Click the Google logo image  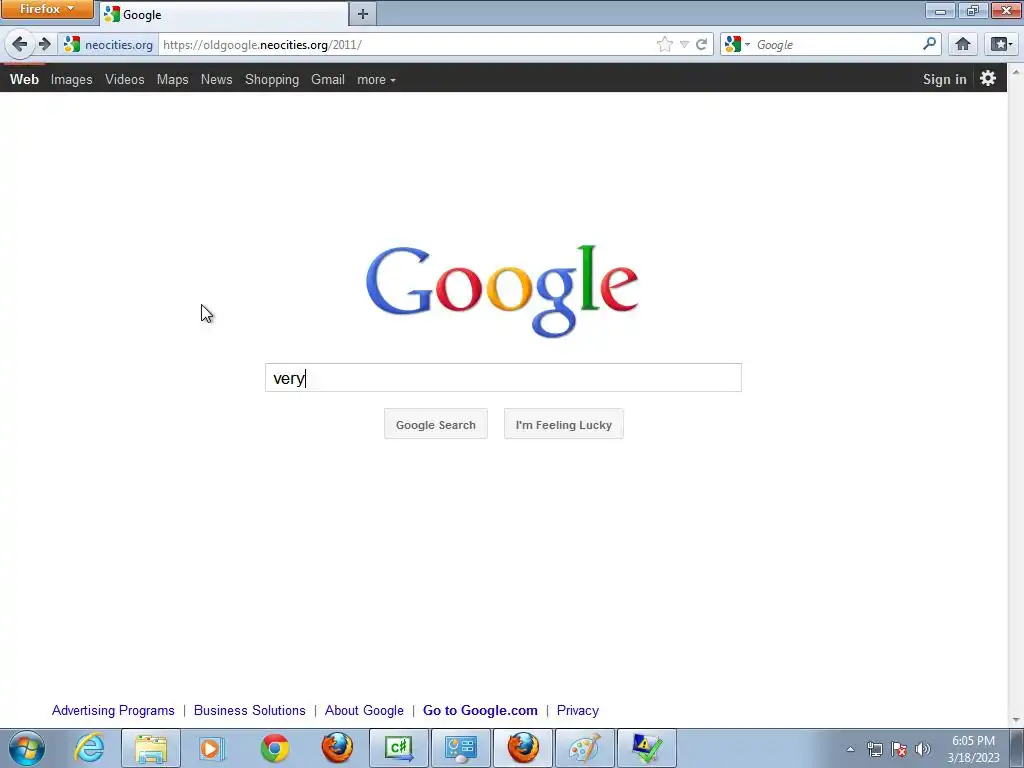pos(502,291)
